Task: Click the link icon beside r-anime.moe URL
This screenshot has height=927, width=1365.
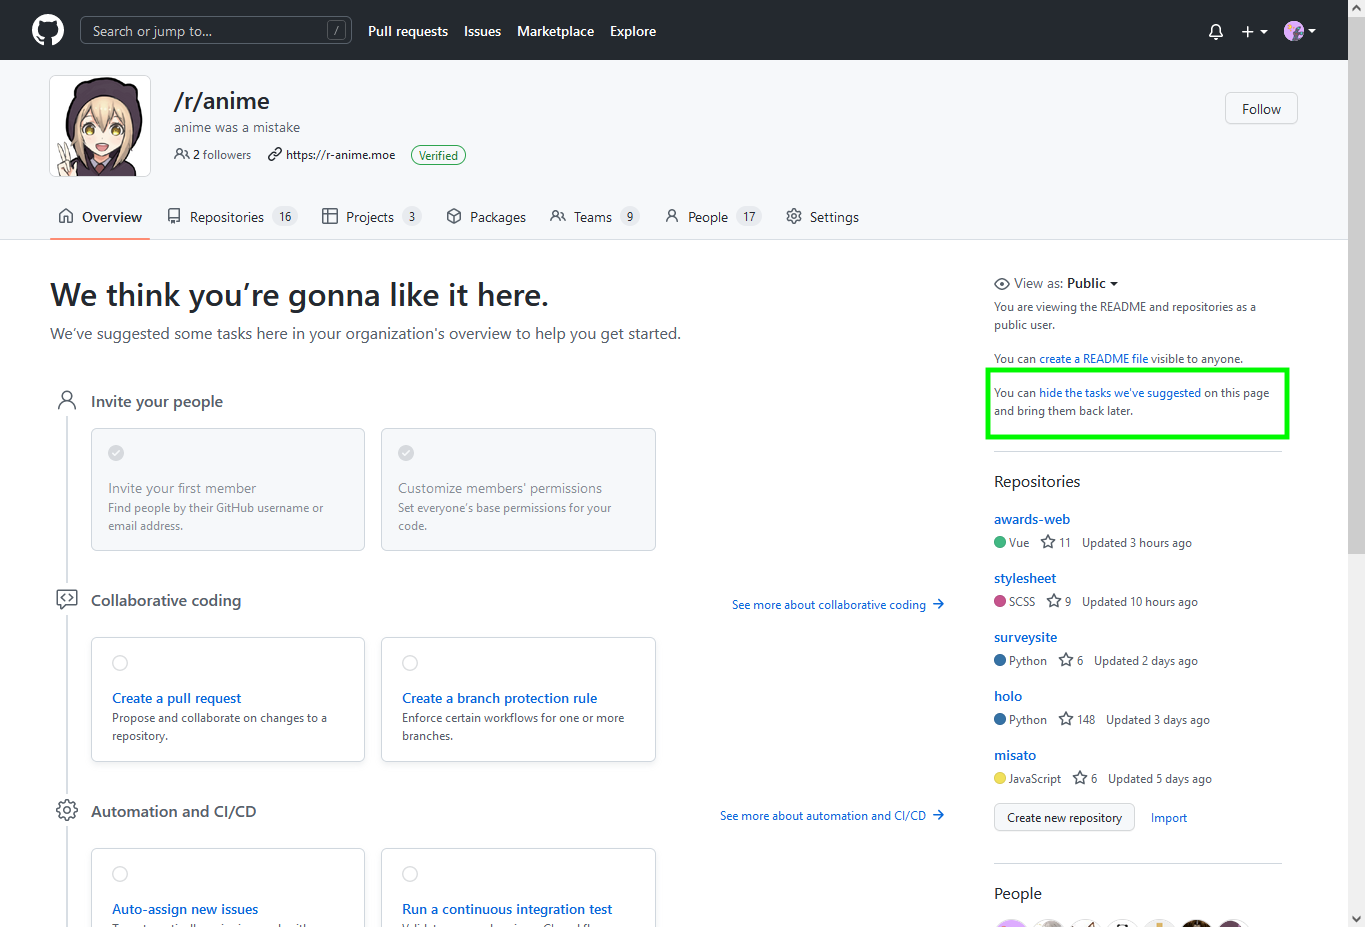Action: [274, 155]
